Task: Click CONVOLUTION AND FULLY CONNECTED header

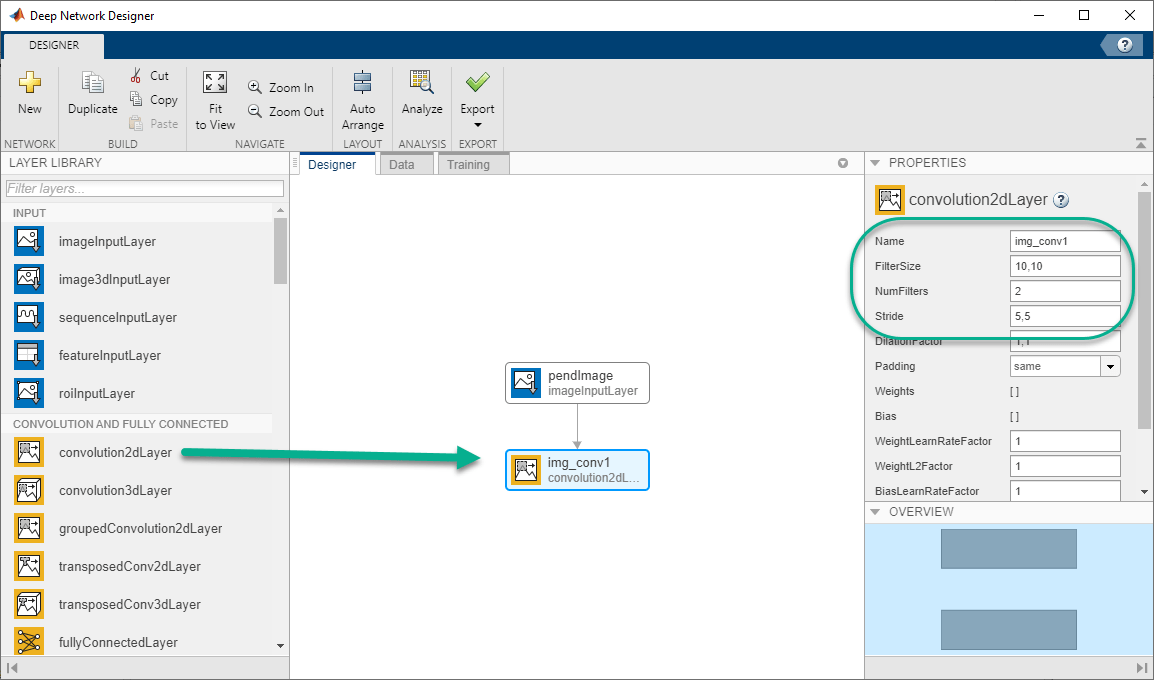Action: [x=121, y=424]
